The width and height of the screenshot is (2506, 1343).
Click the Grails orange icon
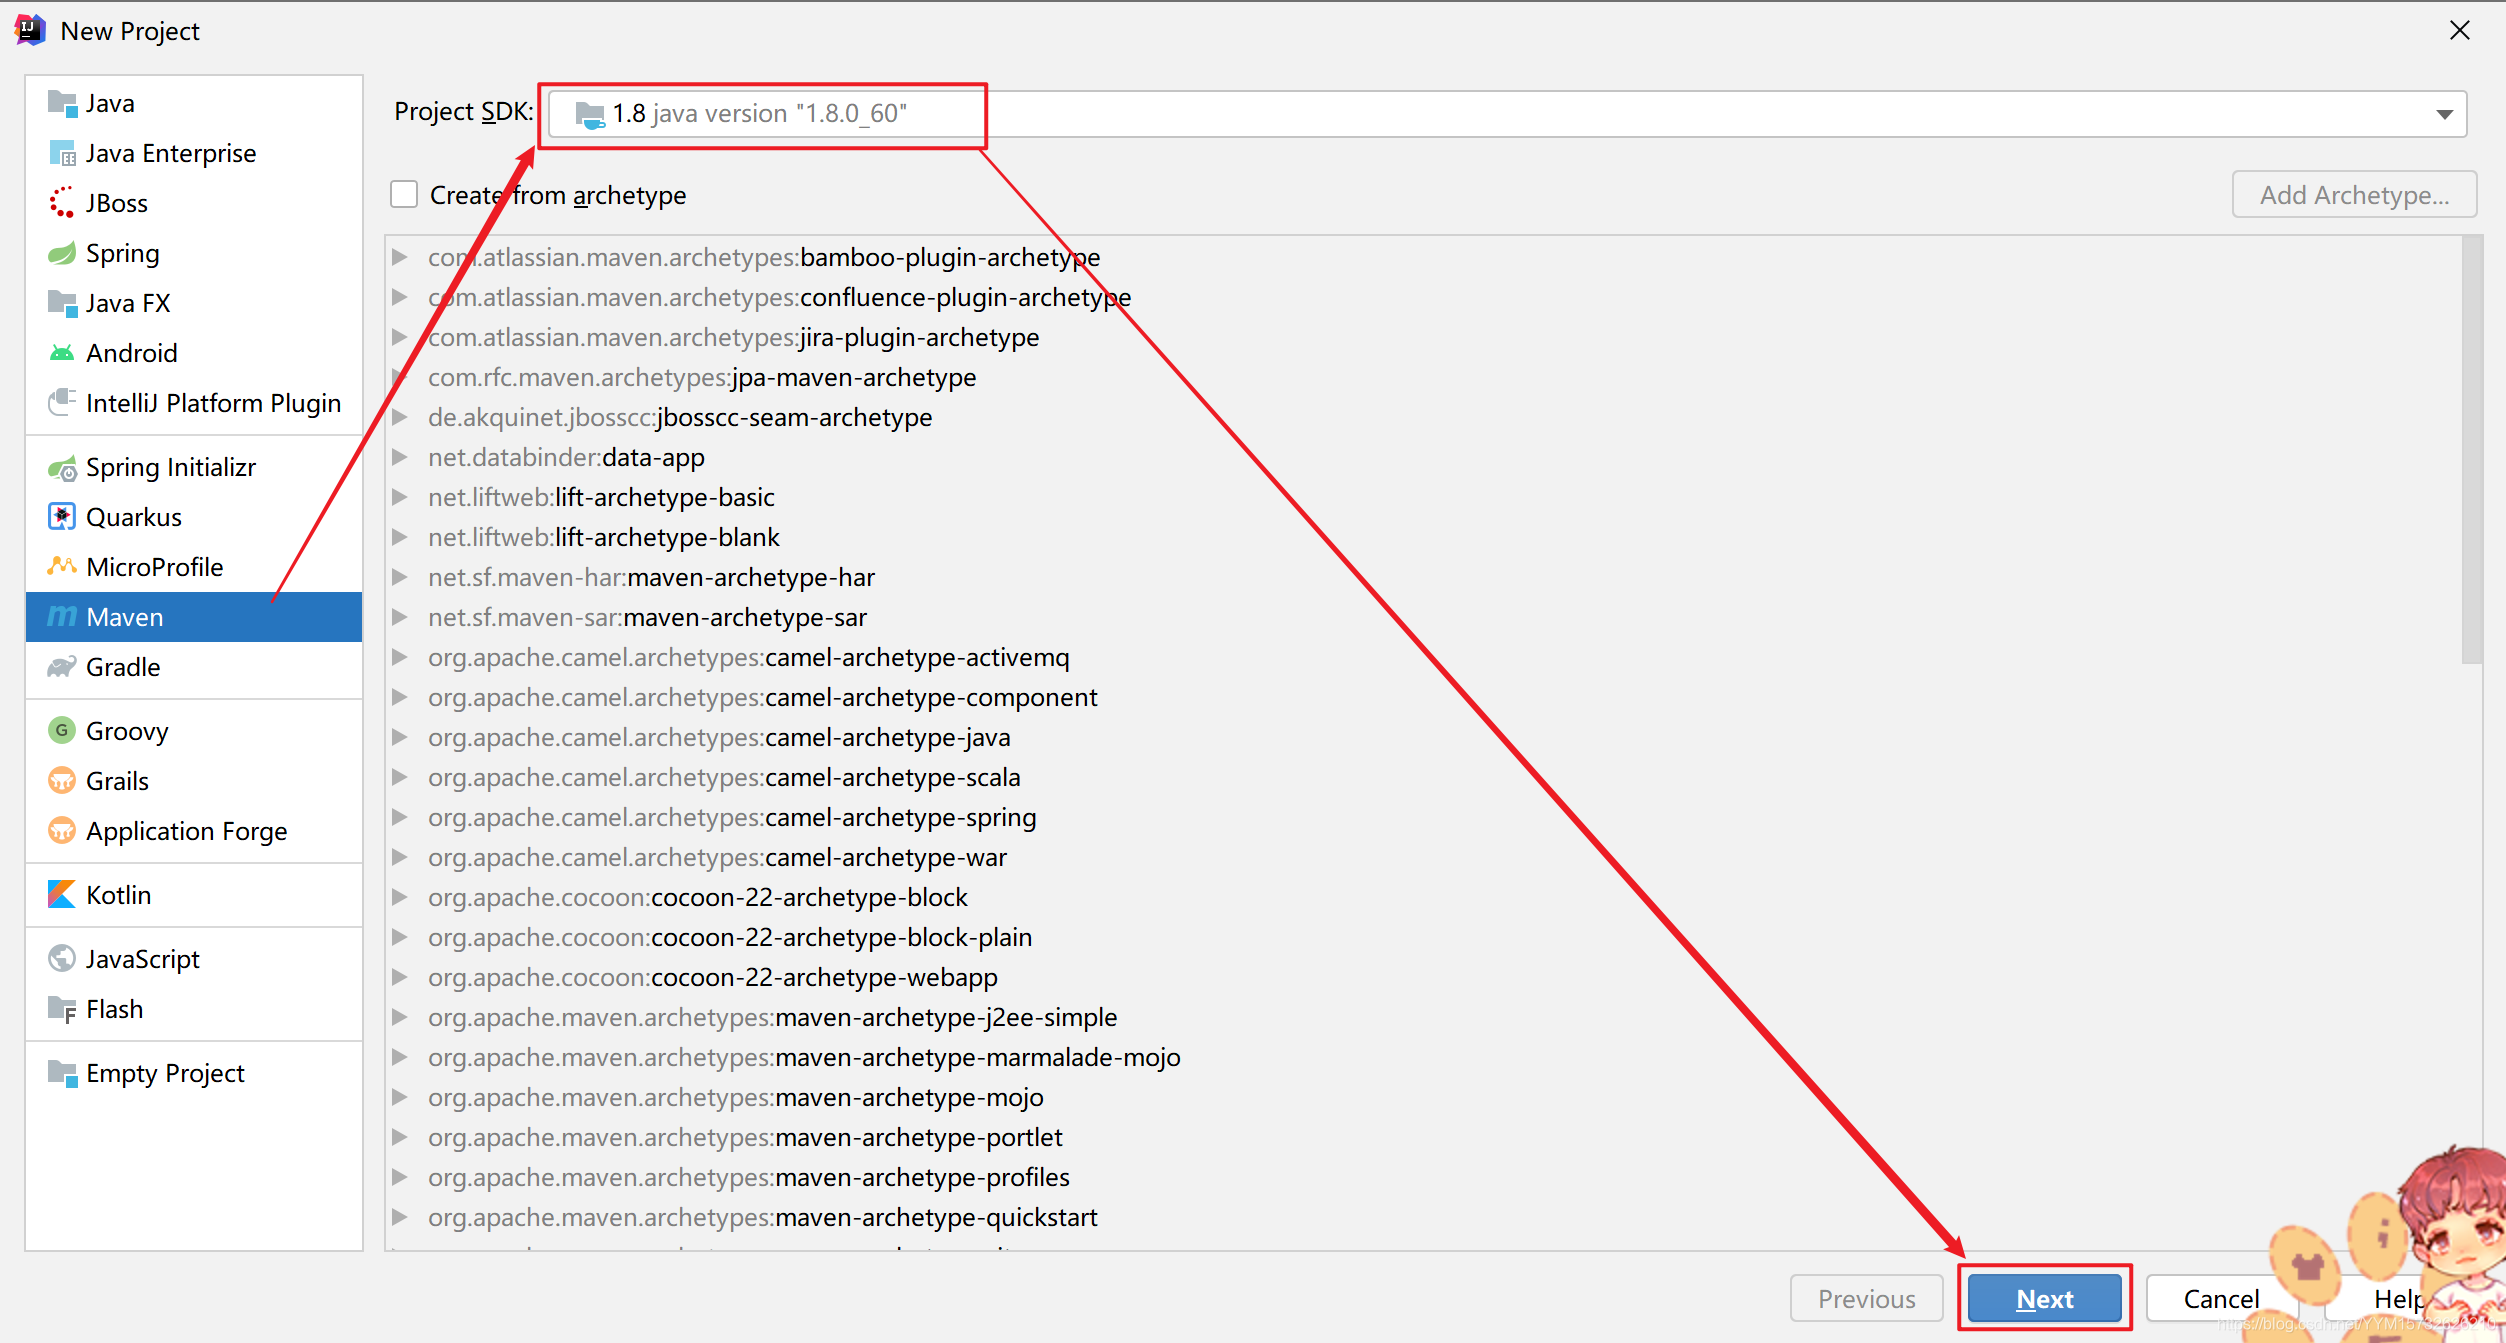62,781
